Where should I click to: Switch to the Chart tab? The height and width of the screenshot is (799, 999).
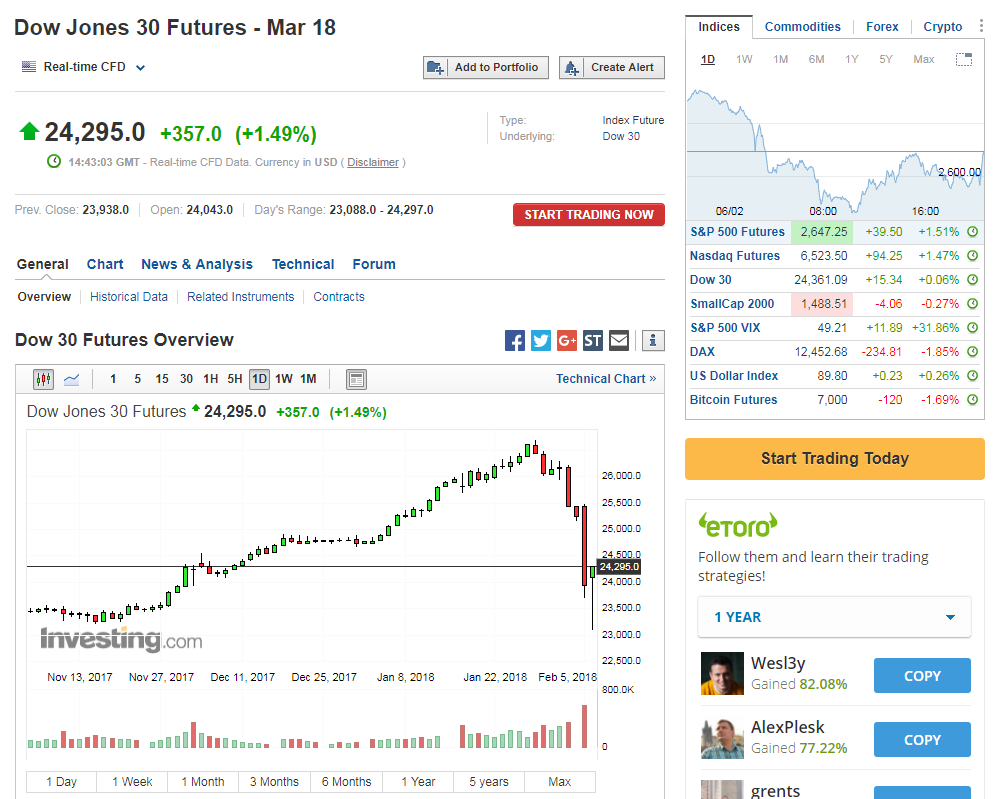[105, 264]
